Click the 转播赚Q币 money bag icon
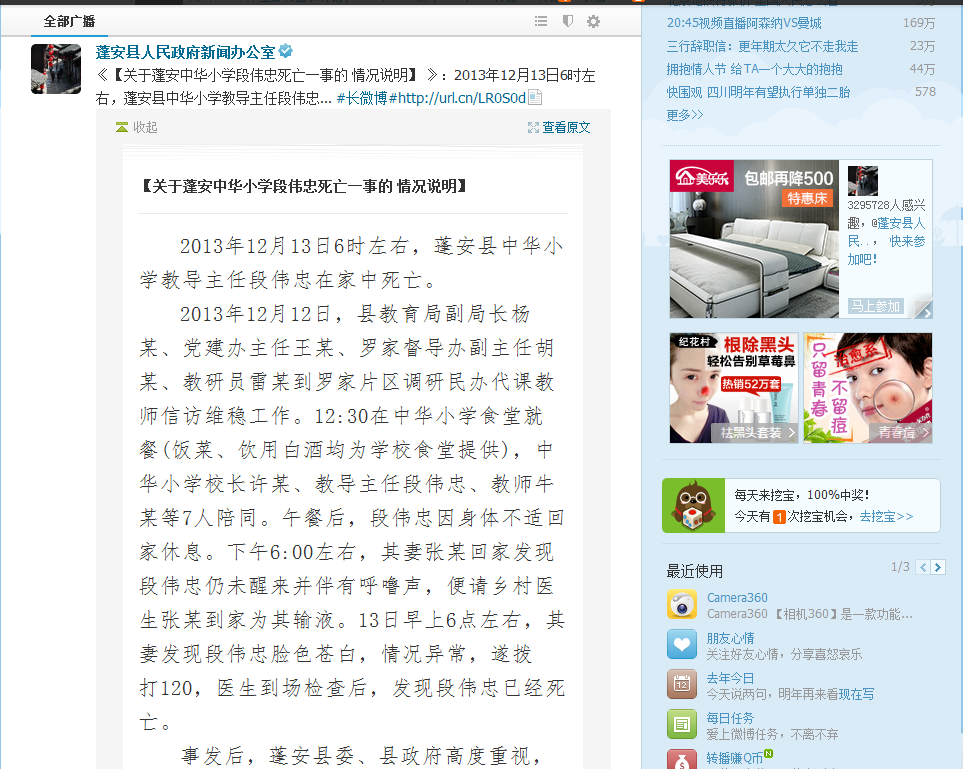Viewport: 963px width, 769px height. point(682,760)
